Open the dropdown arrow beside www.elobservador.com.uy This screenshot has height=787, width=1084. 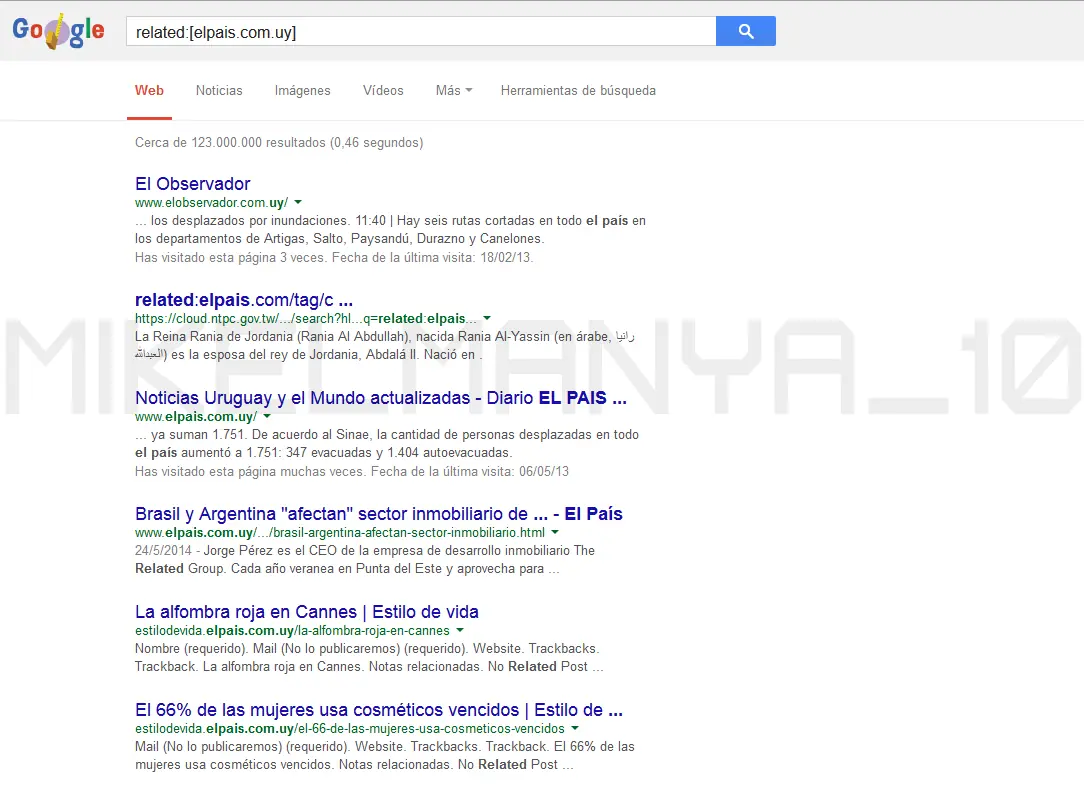coord(296,202)
